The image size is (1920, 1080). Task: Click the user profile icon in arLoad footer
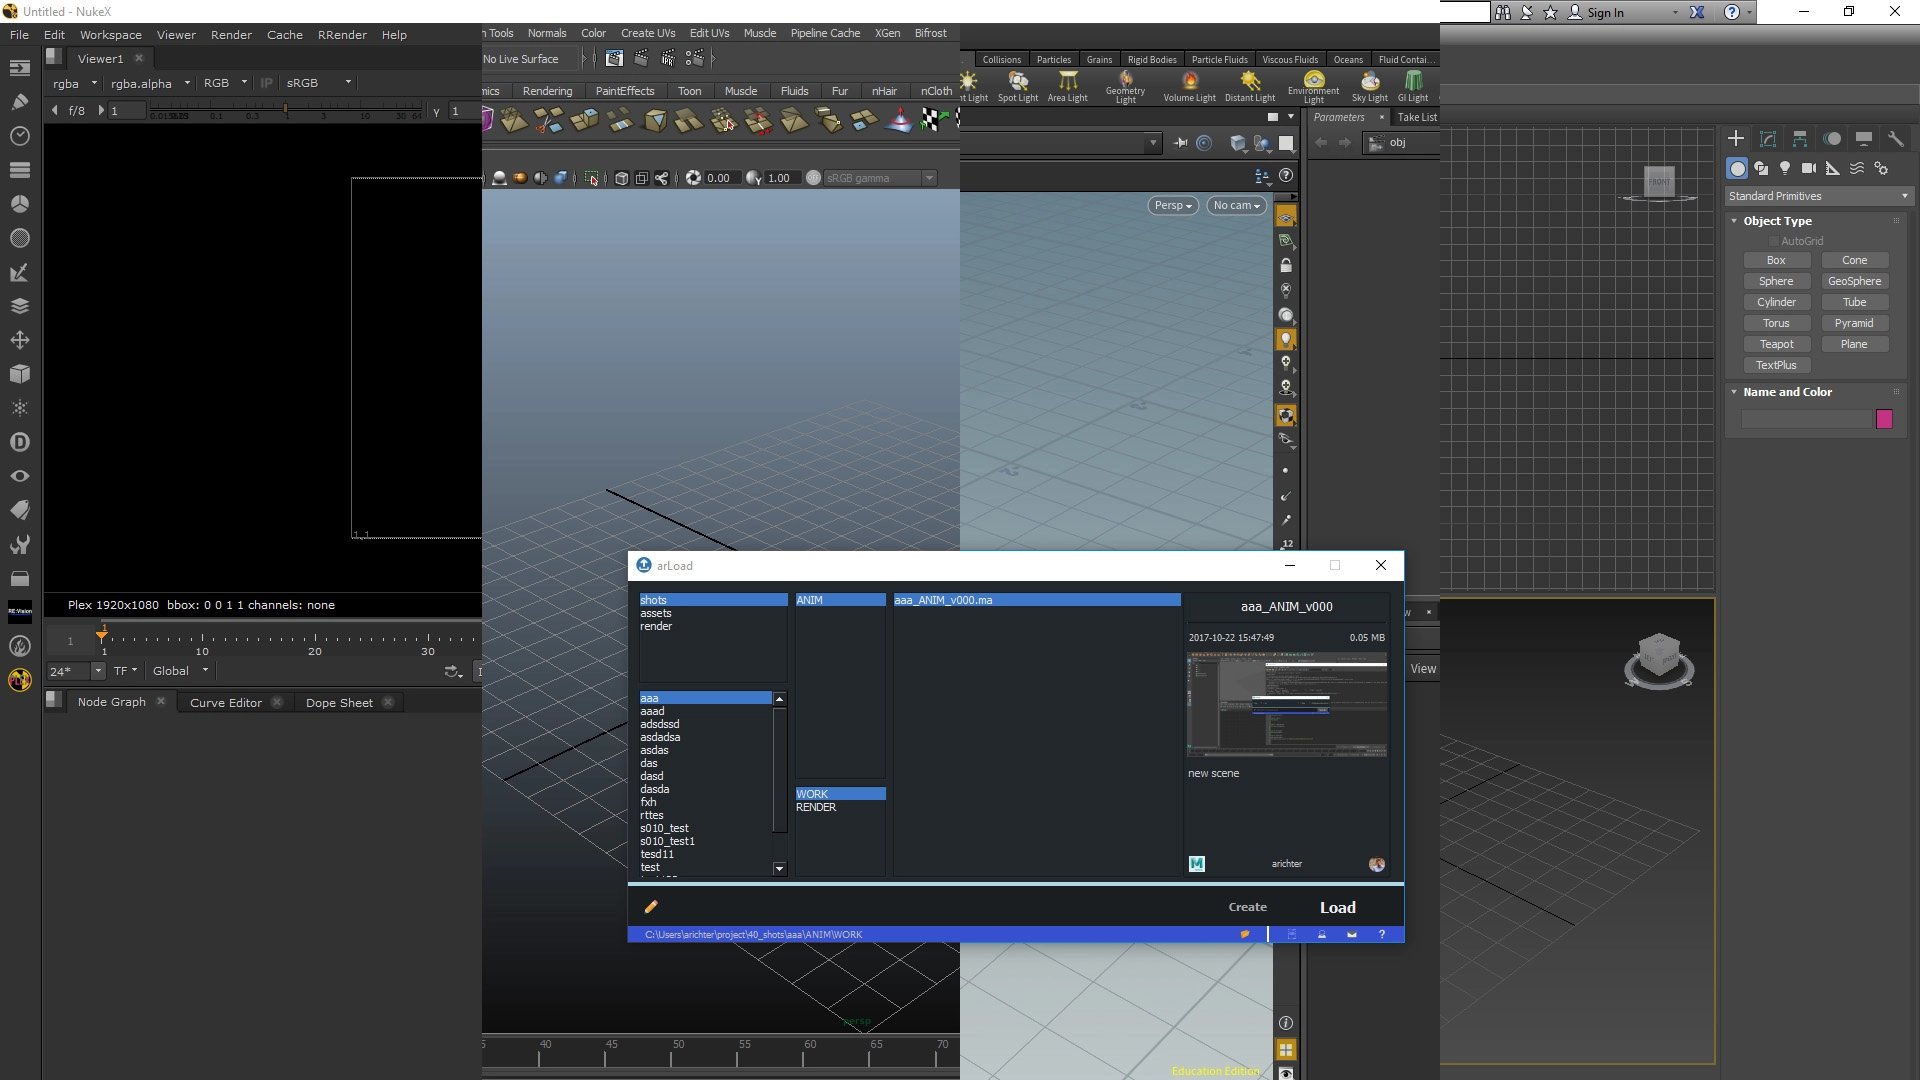(x=1322, y=934)
